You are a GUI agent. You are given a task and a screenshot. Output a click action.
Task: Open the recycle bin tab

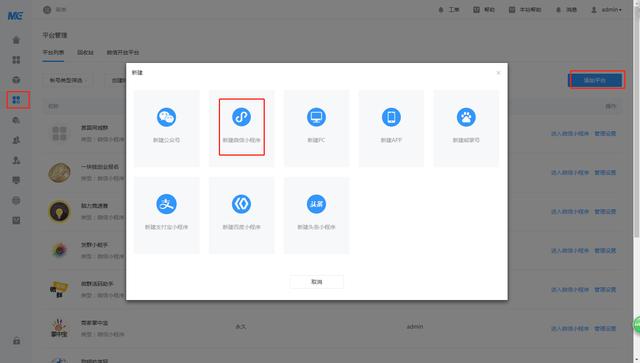pos(85,53)
